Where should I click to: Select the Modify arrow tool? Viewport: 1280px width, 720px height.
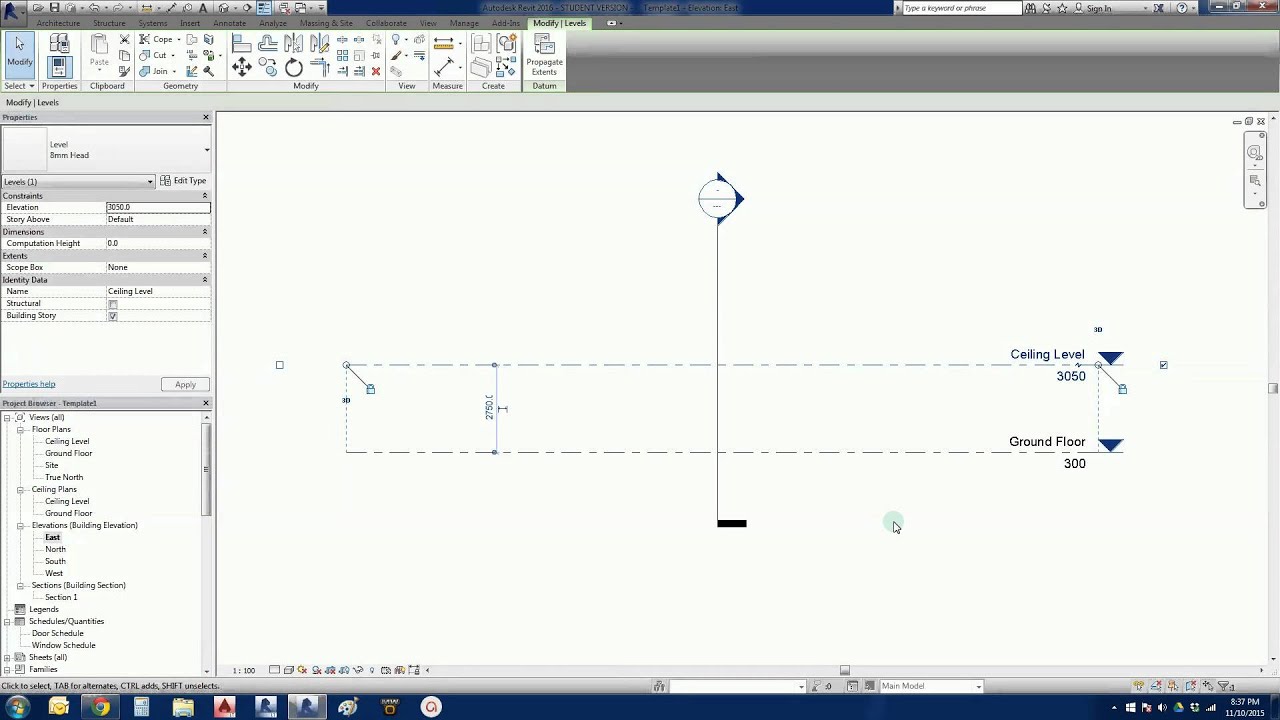point(19,53)
